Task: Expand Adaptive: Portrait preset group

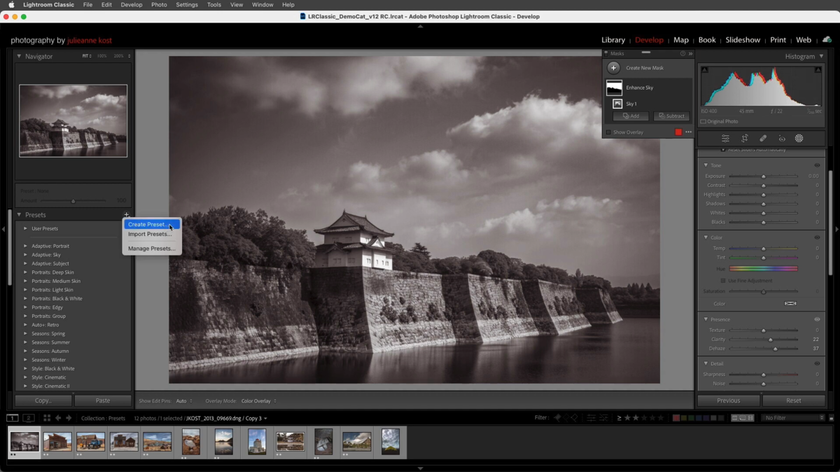Action: coord(25,246)
